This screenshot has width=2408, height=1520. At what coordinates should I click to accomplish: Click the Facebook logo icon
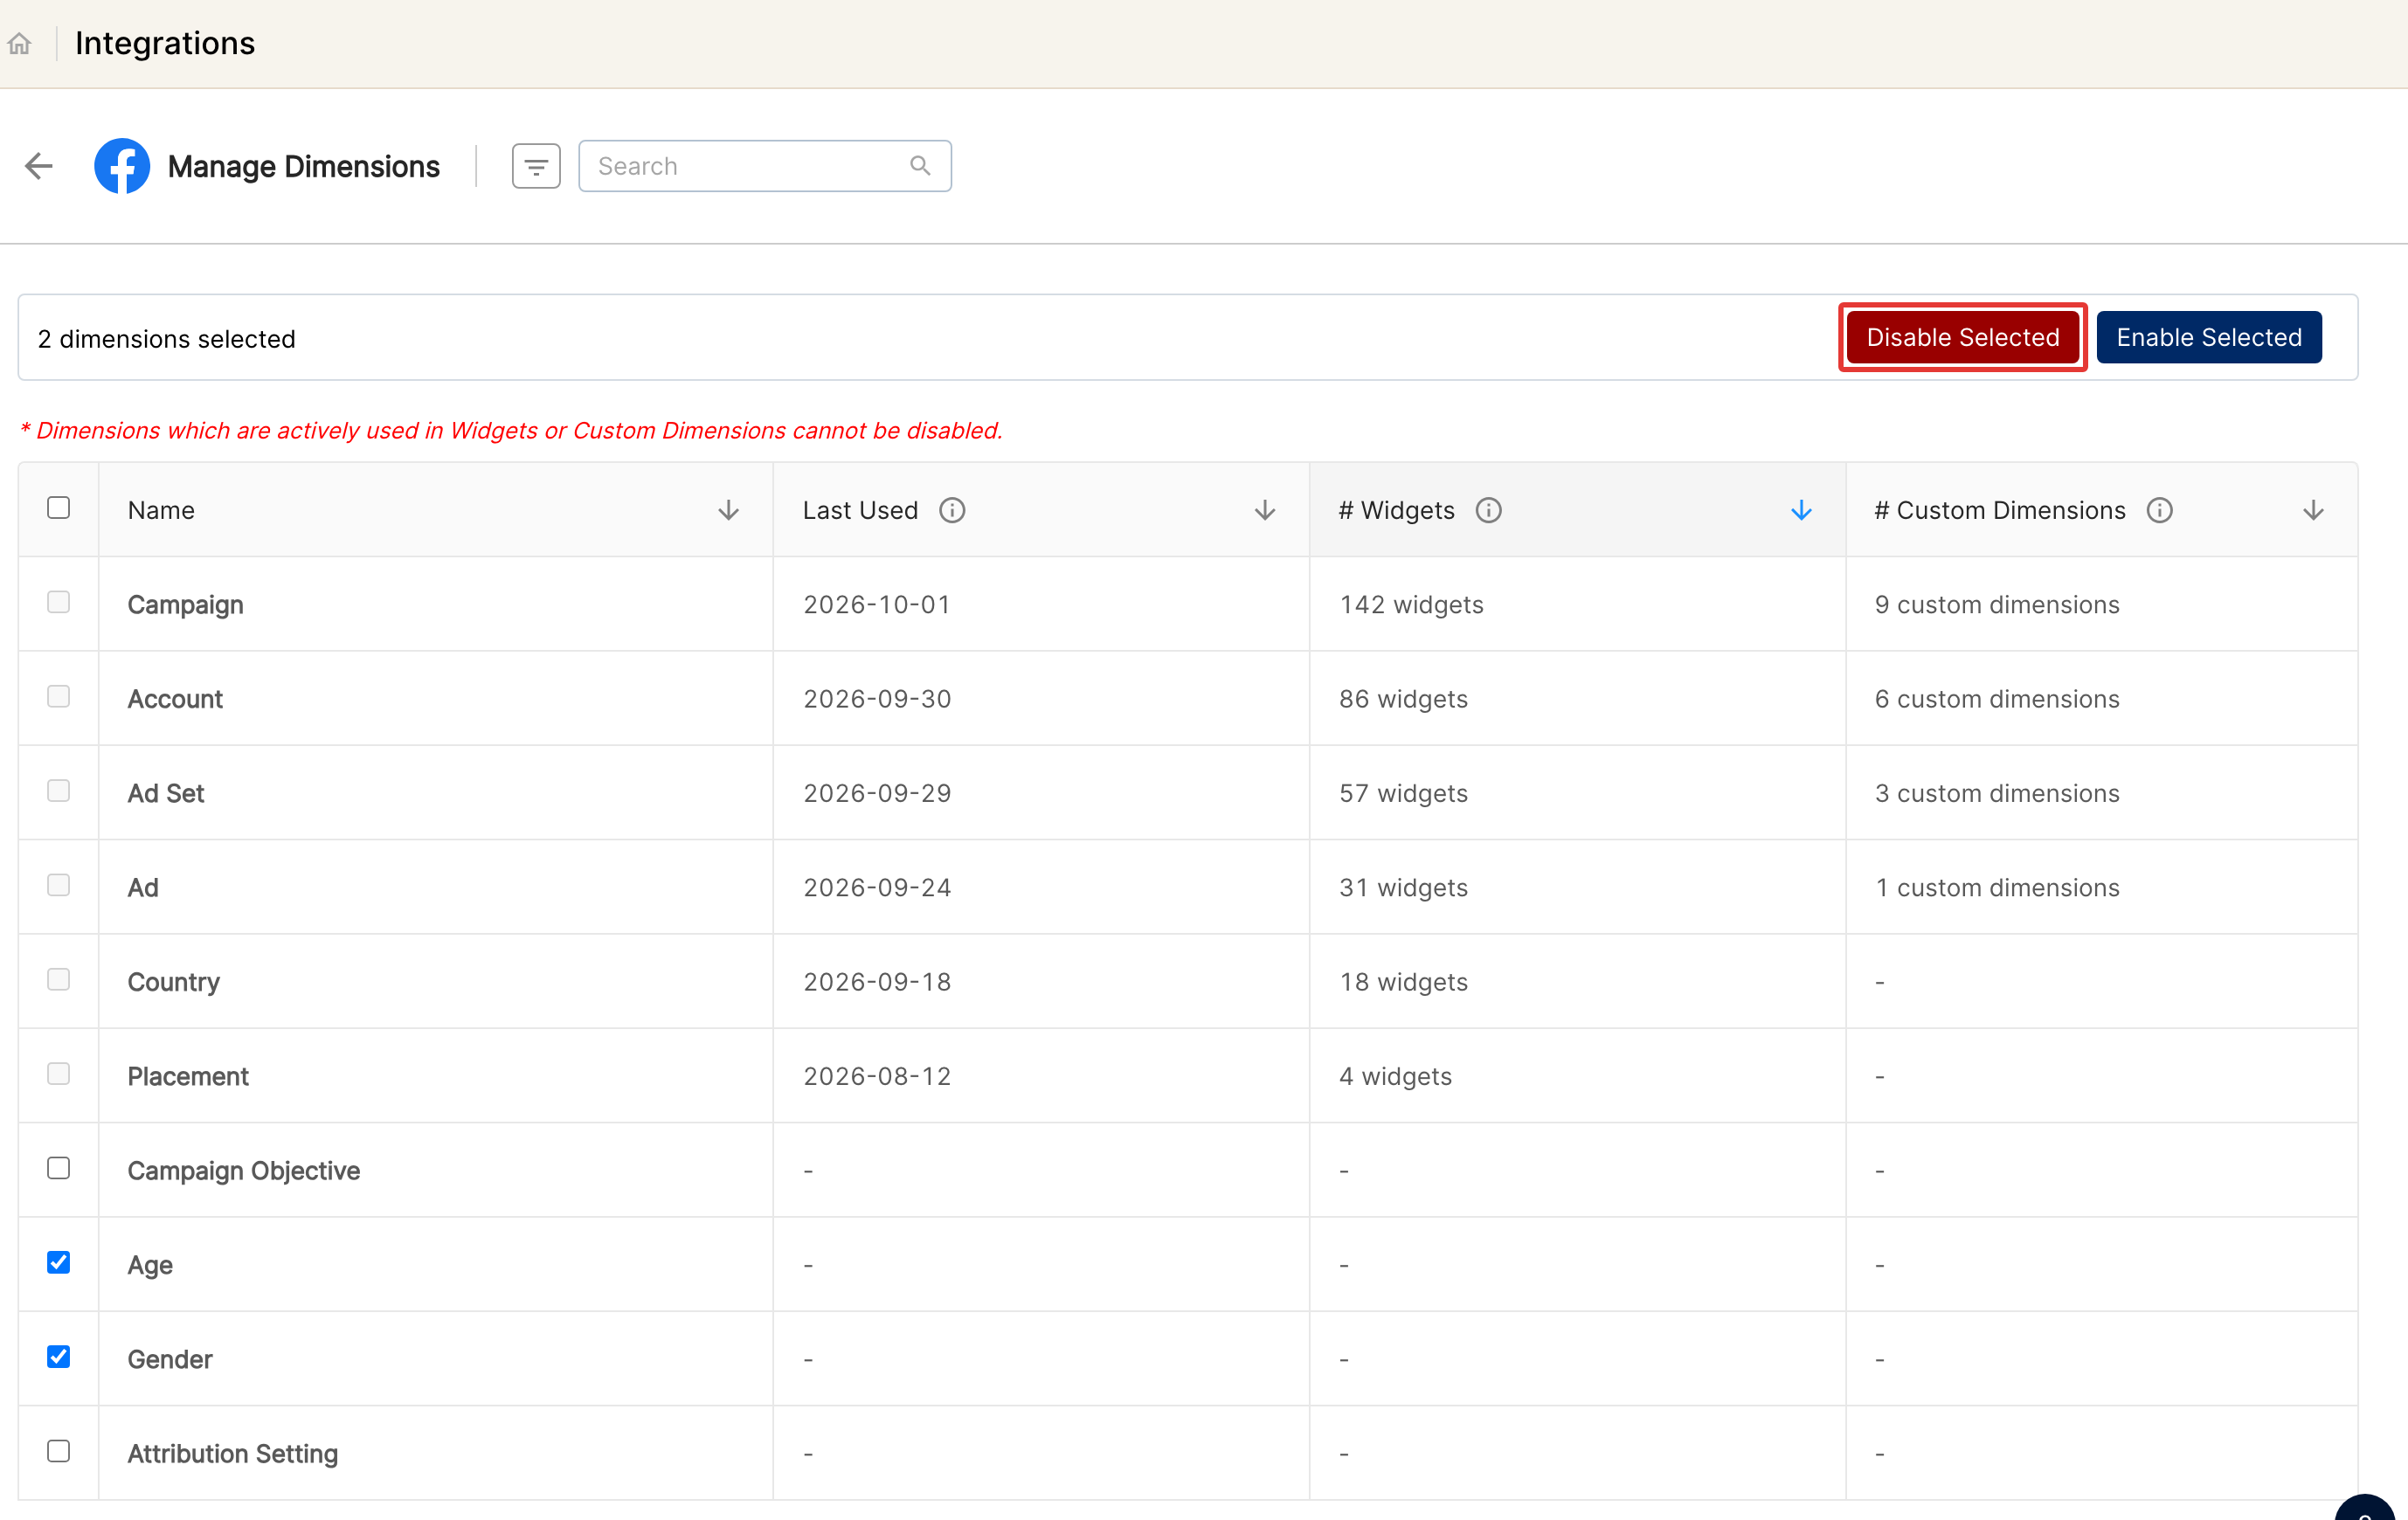point(122,166)
